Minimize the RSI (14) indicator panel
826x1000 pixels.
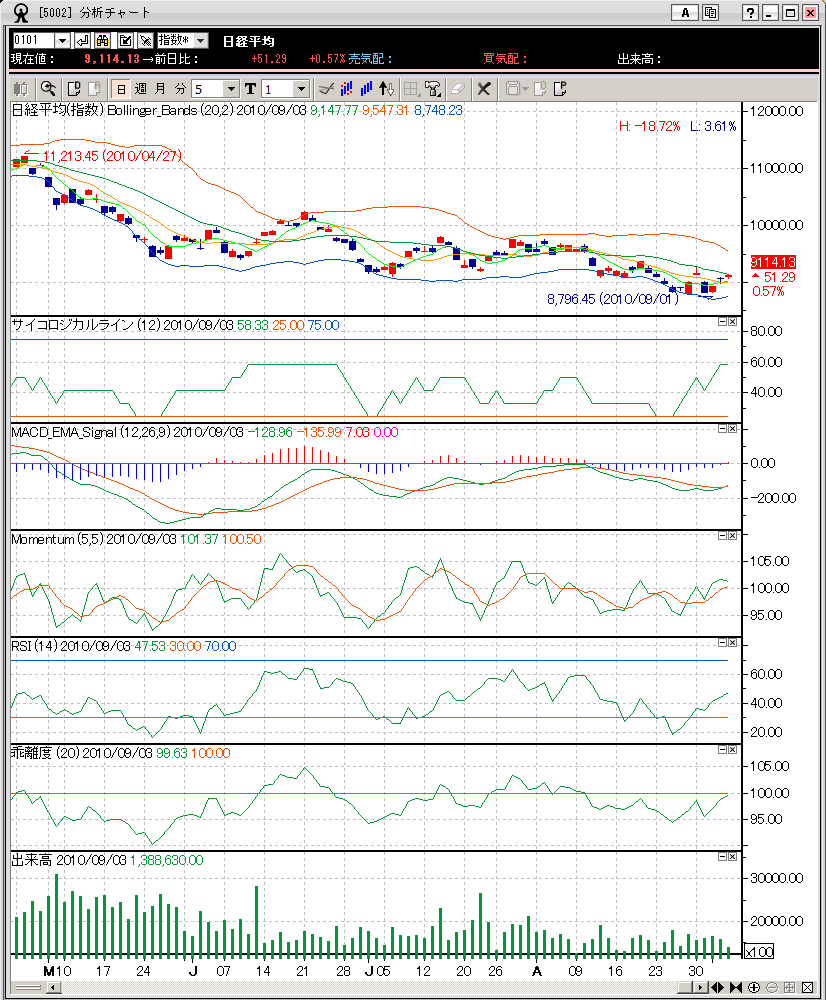tap(722, 643)
